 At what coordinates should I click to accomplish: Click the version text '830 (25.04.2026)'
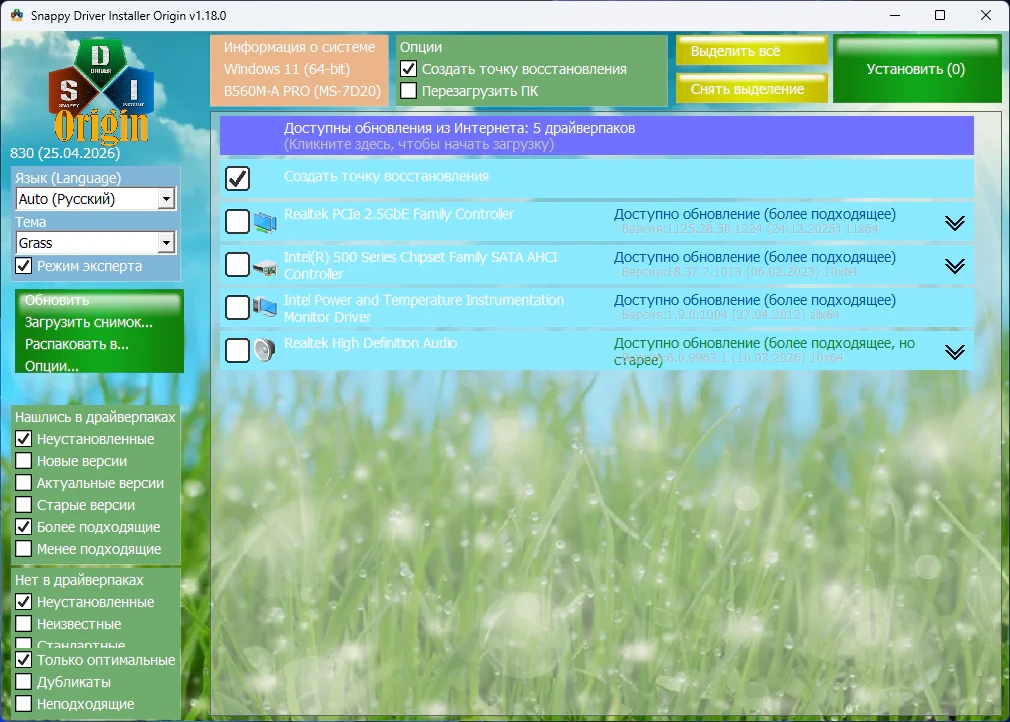click(x=65, y=153)
